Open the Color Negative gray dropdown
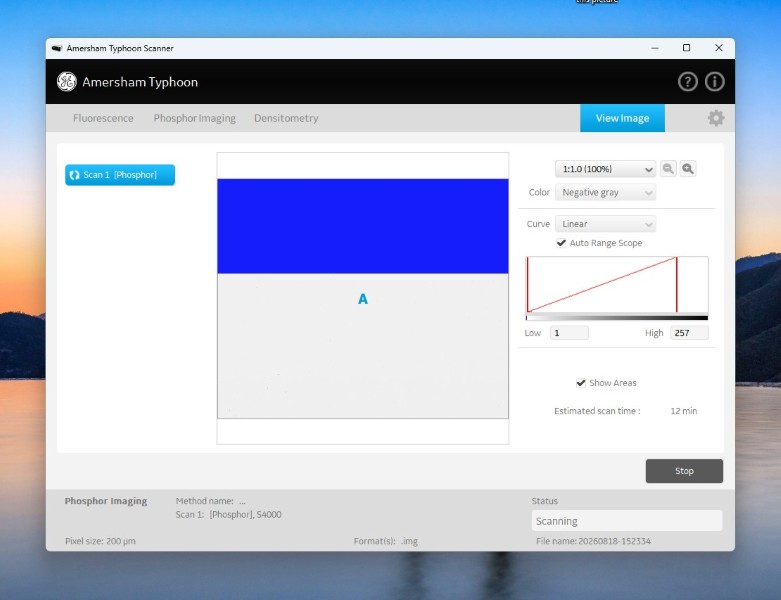Screen dimensions: 781x600 click(605, 192)
